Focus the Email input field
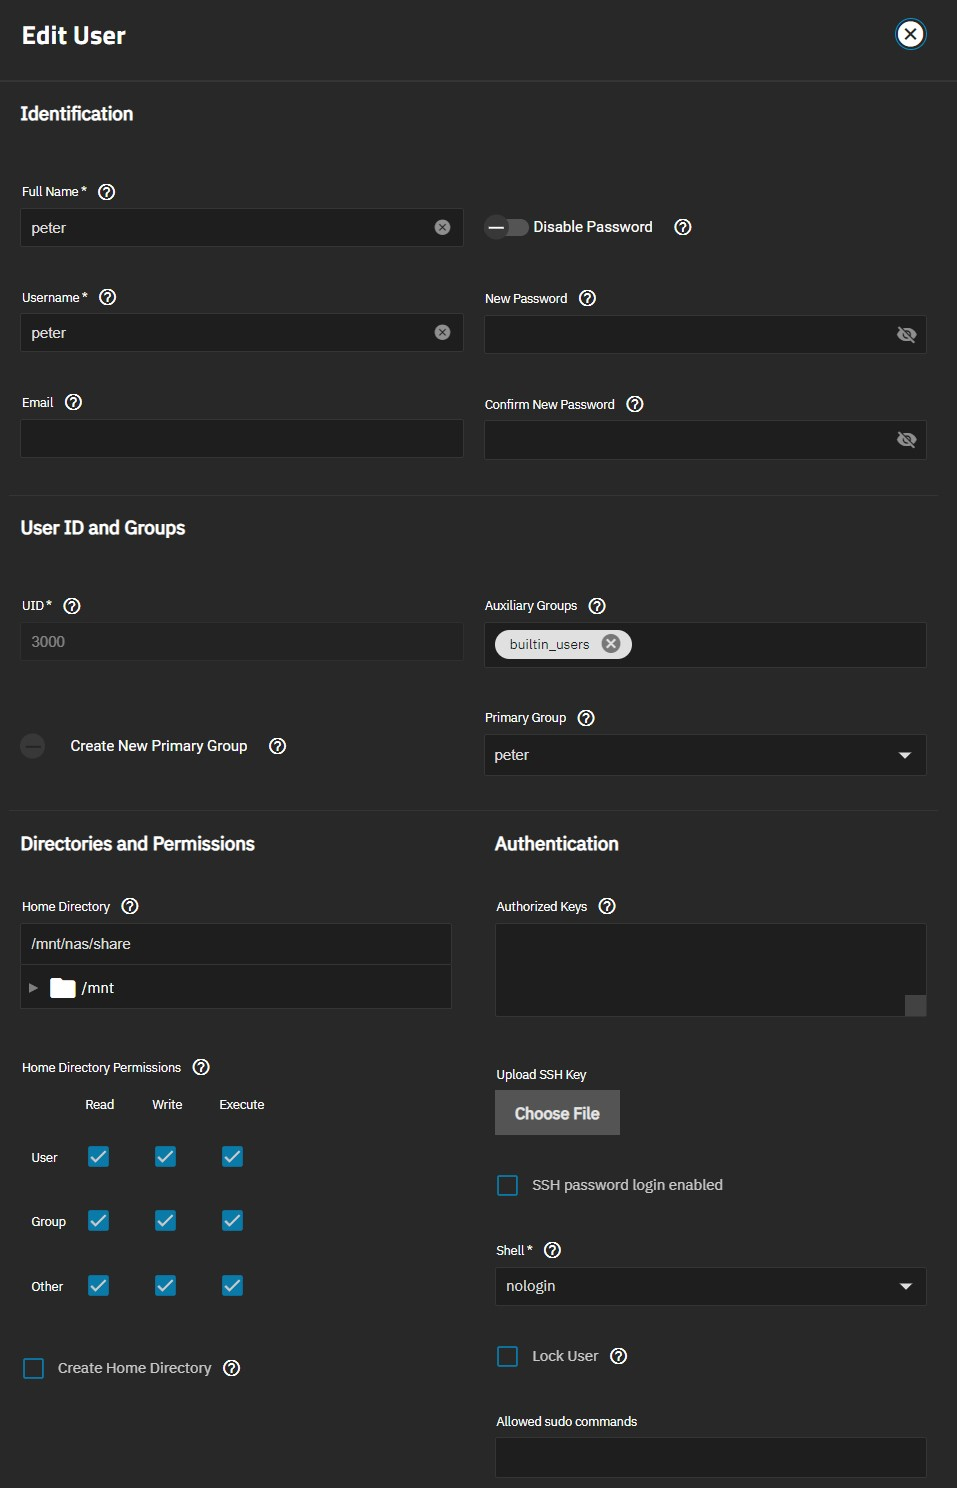 [242, 439]
